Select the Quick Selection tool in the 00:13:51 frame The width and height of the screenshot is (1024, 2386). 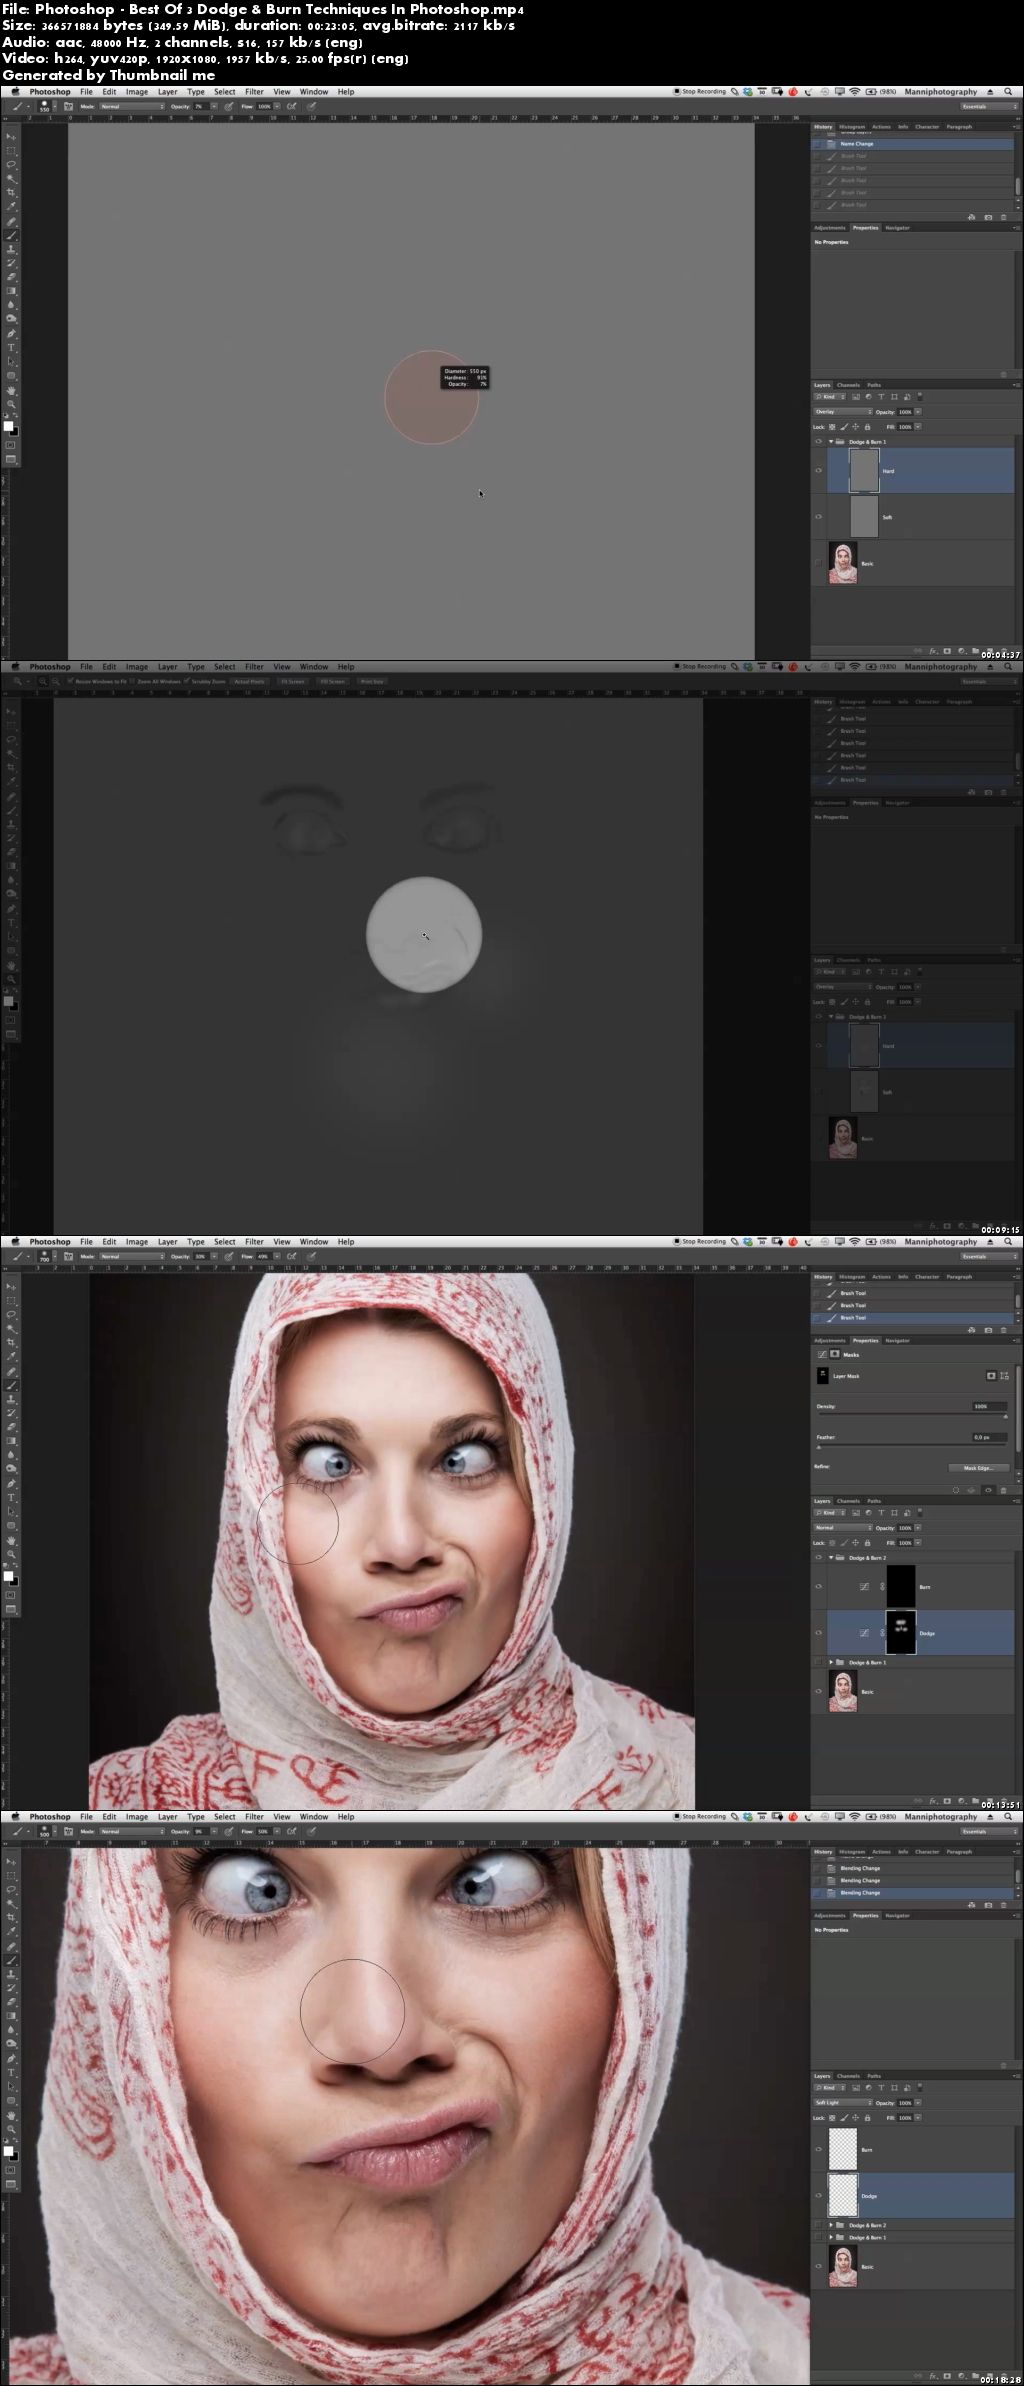point(11,1328)
